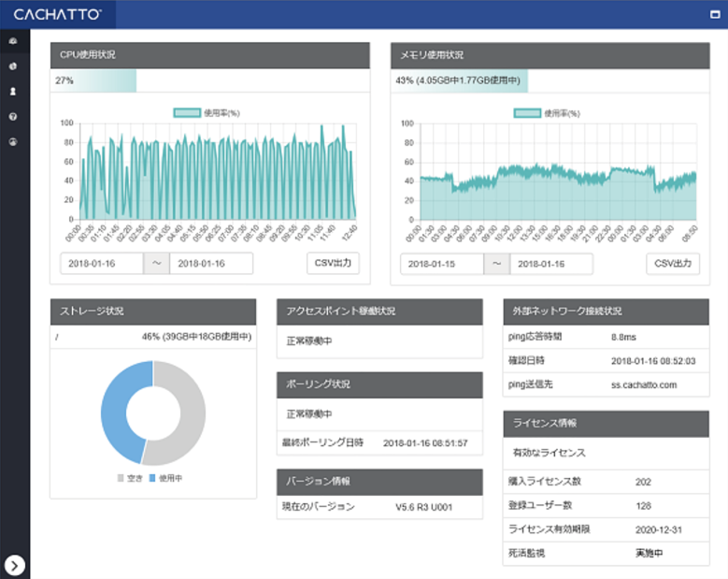Viewport: 728px width, 579px height.
Task: Open the user icon in the sidebar
Action: pyautogui.click(x=14, y=91)
